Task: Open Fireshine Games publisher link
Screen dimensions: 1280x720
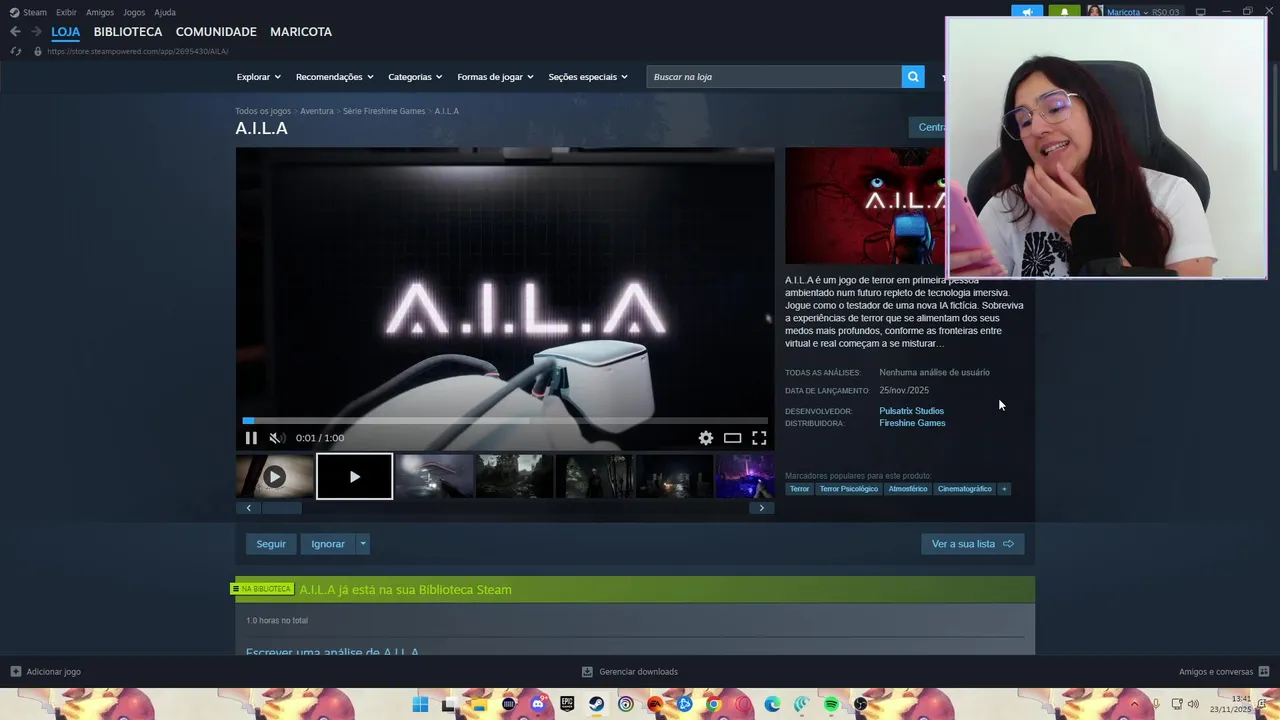Action: [x=912, y=423]
